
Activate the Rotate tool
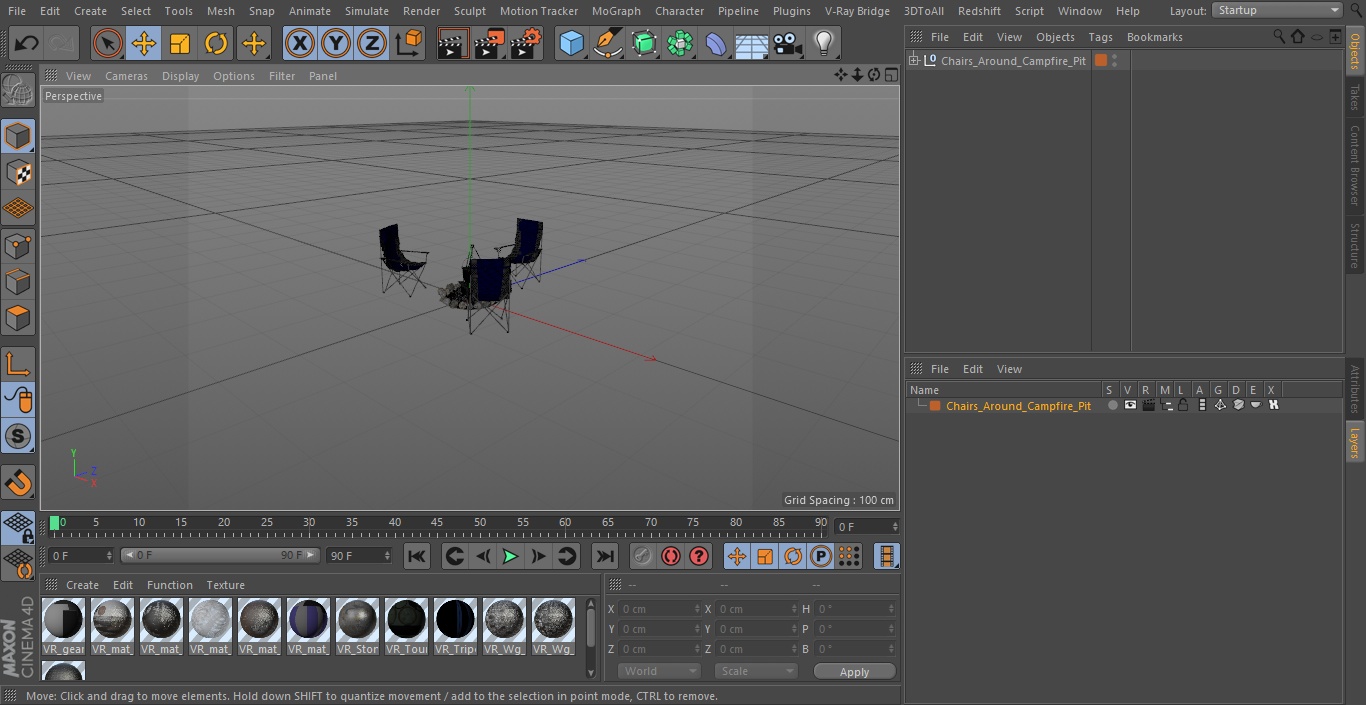[216, 43]
